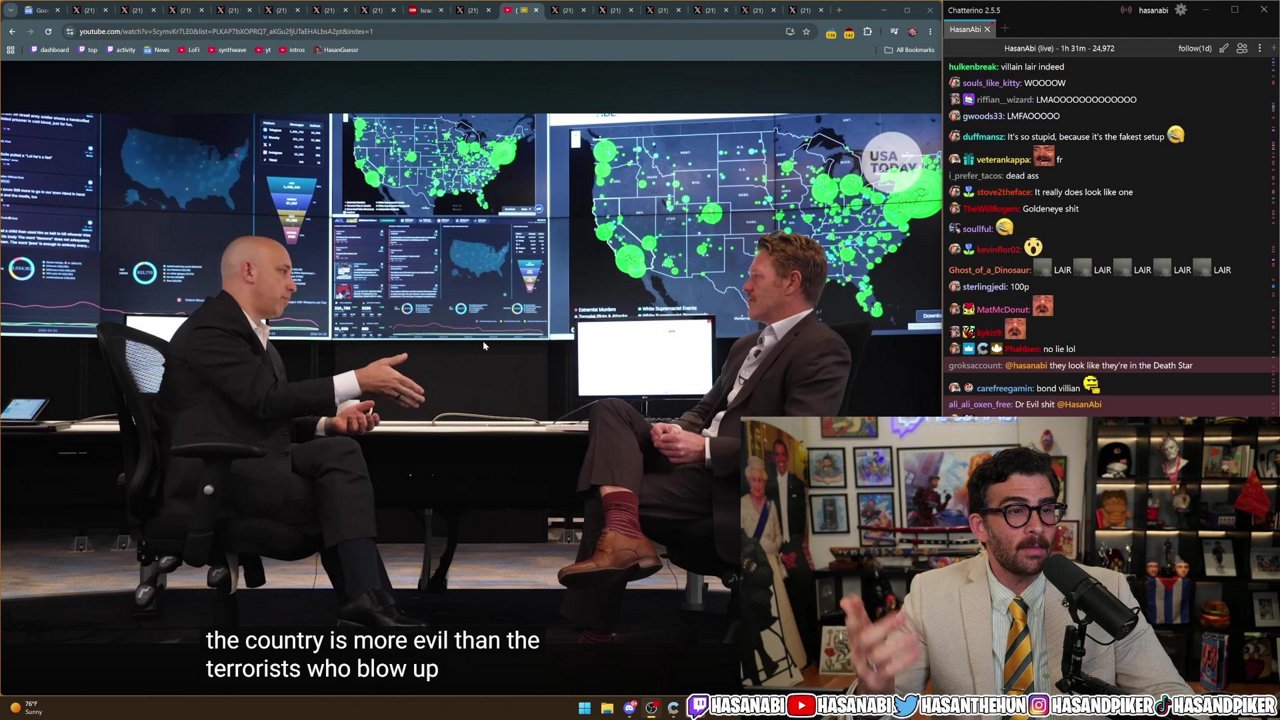Click username 'veterankappa' in chat

1003,160
